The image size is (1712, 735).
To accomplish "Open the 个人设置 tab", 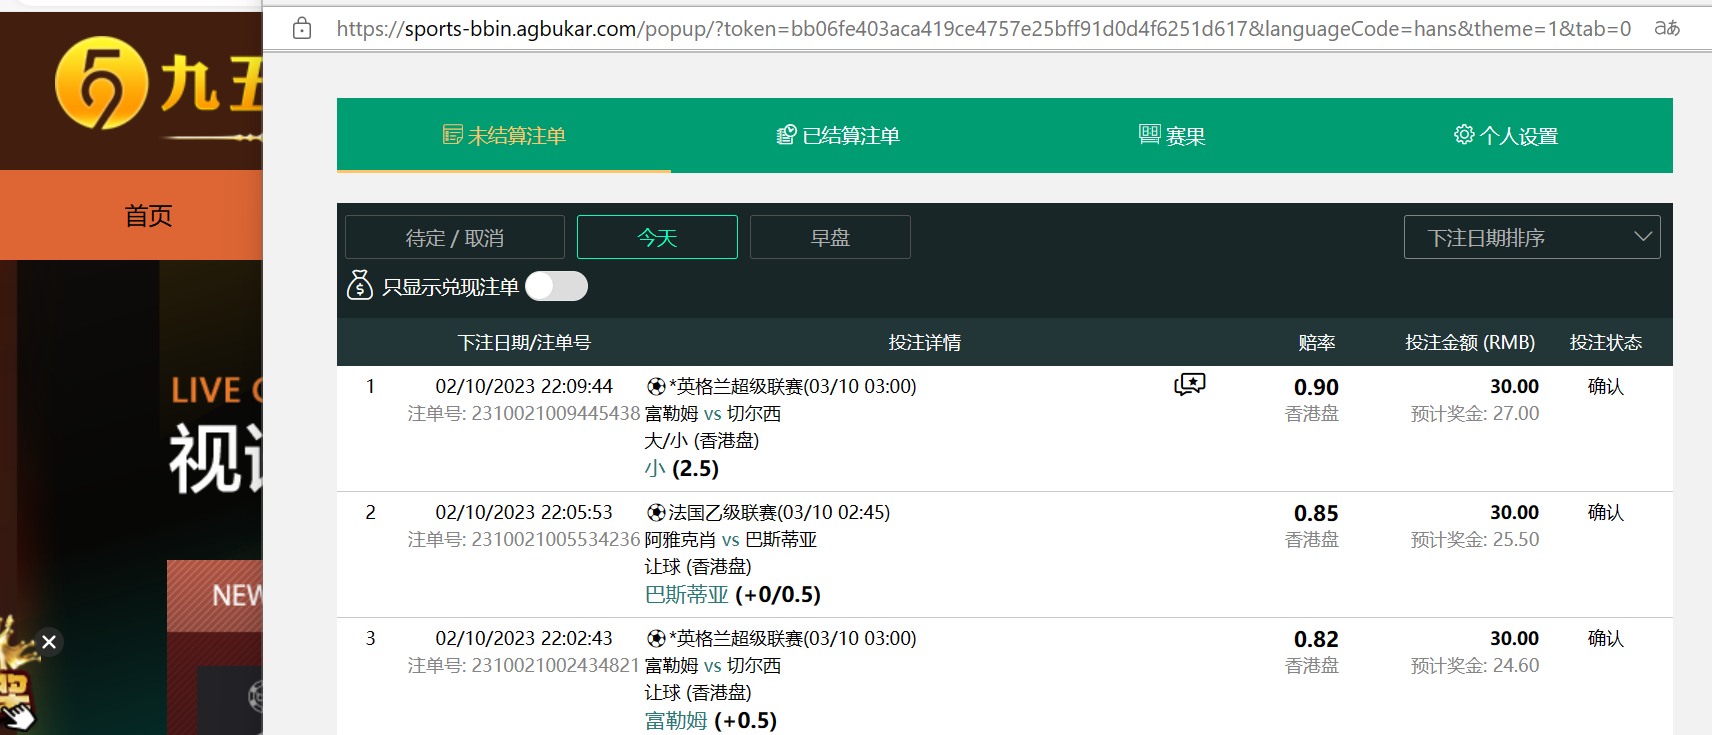I will click(x=1506, y=135).
